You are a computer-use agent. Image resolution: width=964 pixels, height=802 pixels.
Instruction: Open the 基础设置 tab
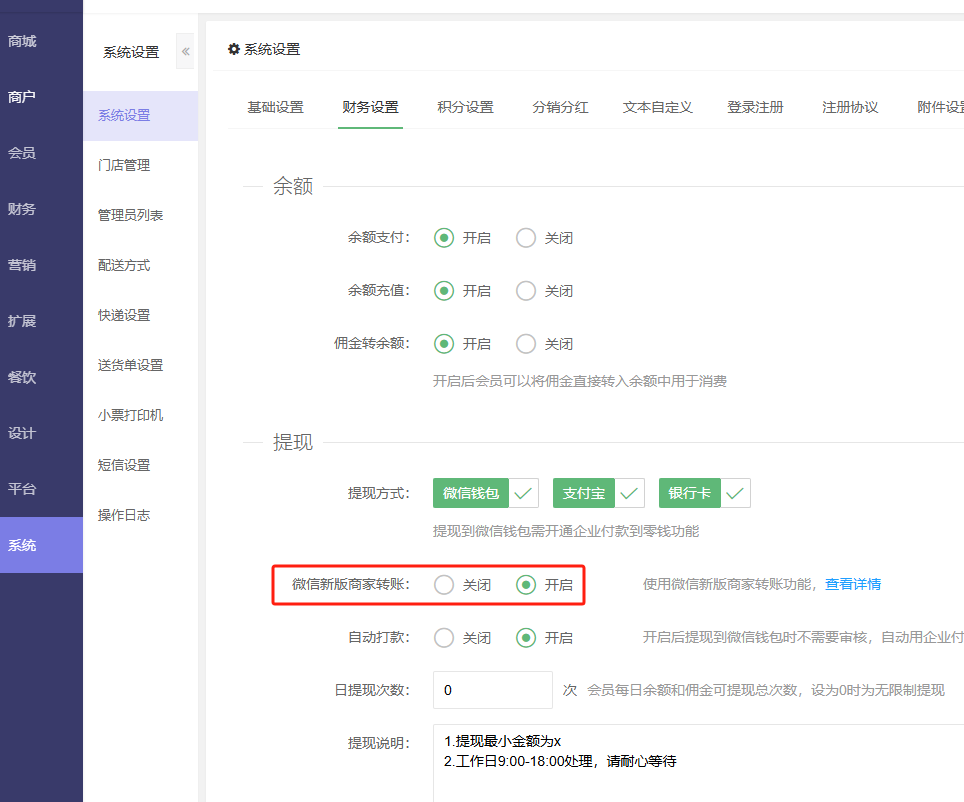[275, 107]
